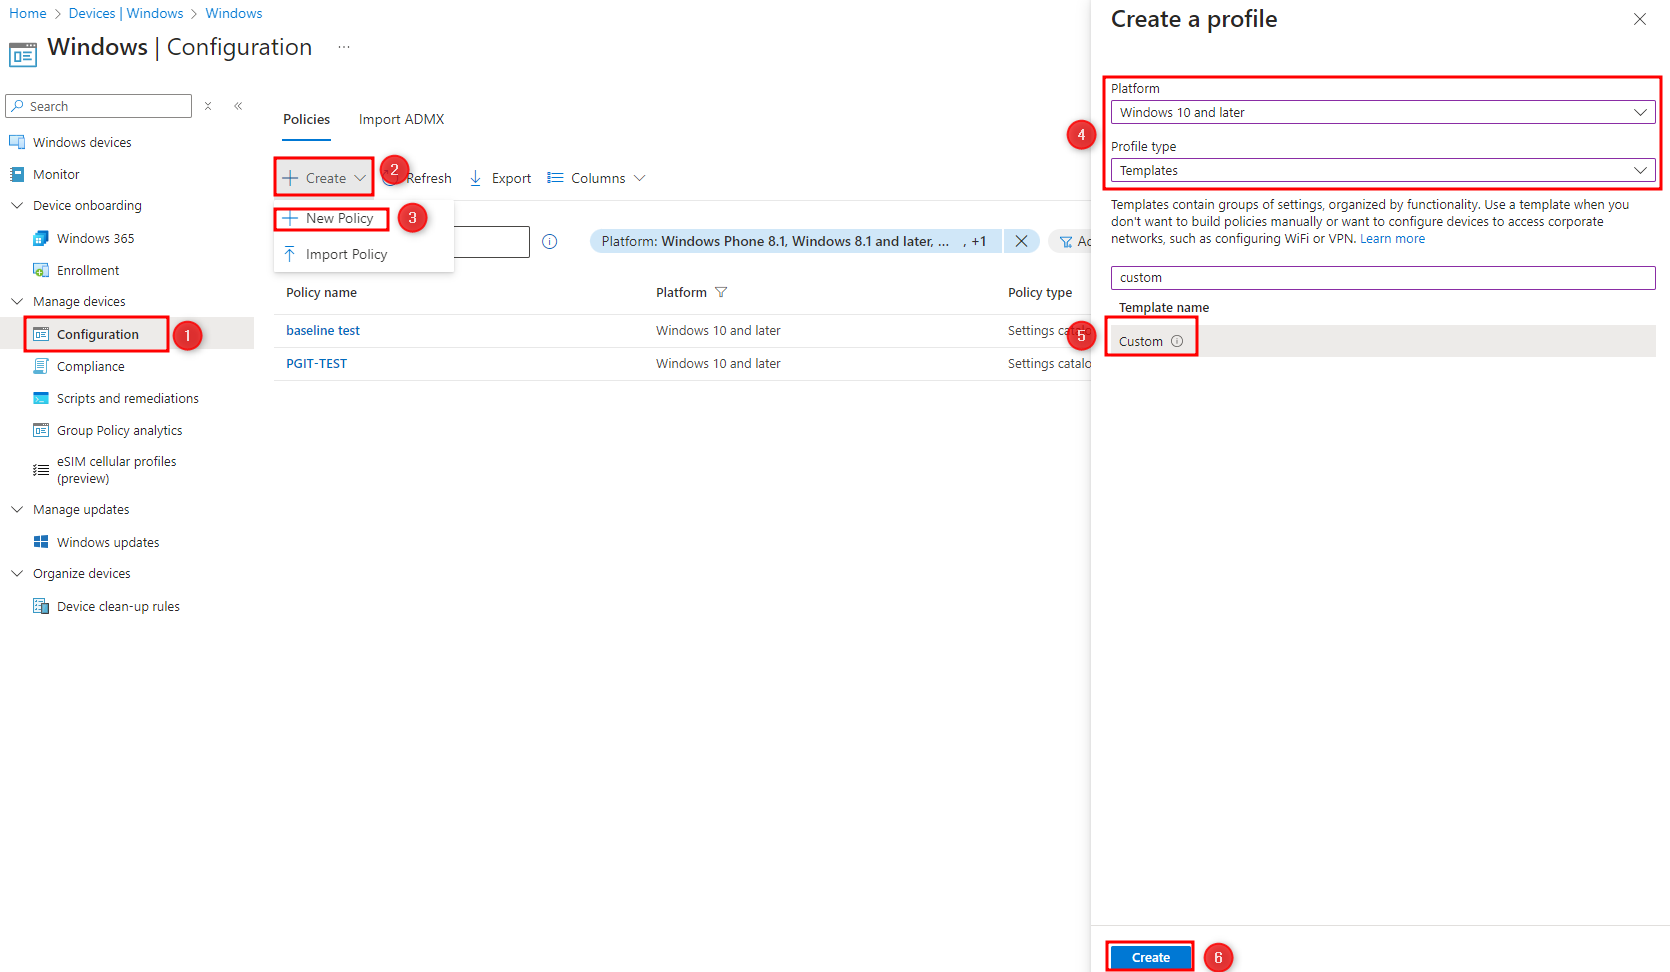This screenshot has width=1670, height=972.
Task: Click the template search field containing custom
Action: (x=1383, y=277)
